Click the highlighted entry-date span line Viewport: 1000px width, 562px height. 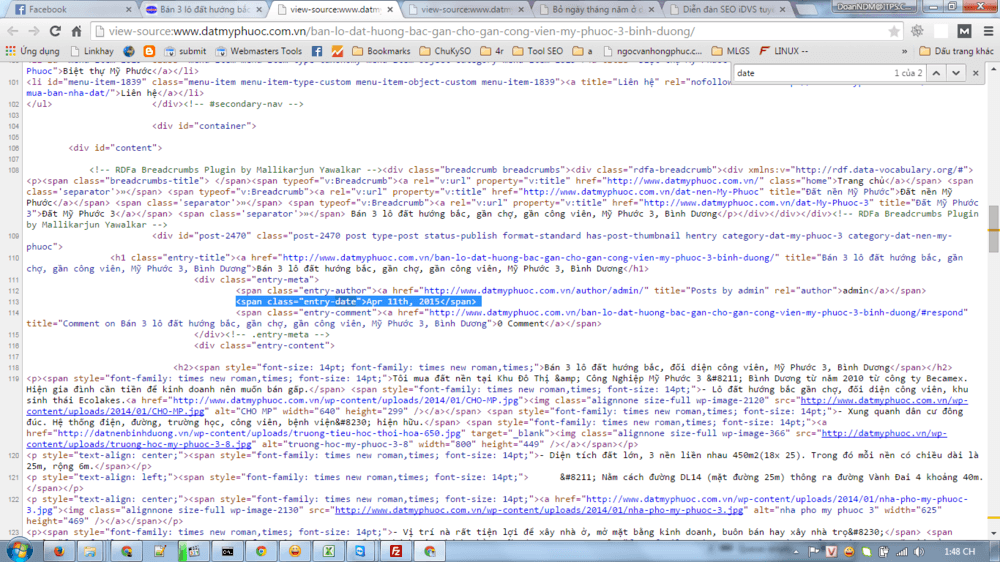[357, 302]
